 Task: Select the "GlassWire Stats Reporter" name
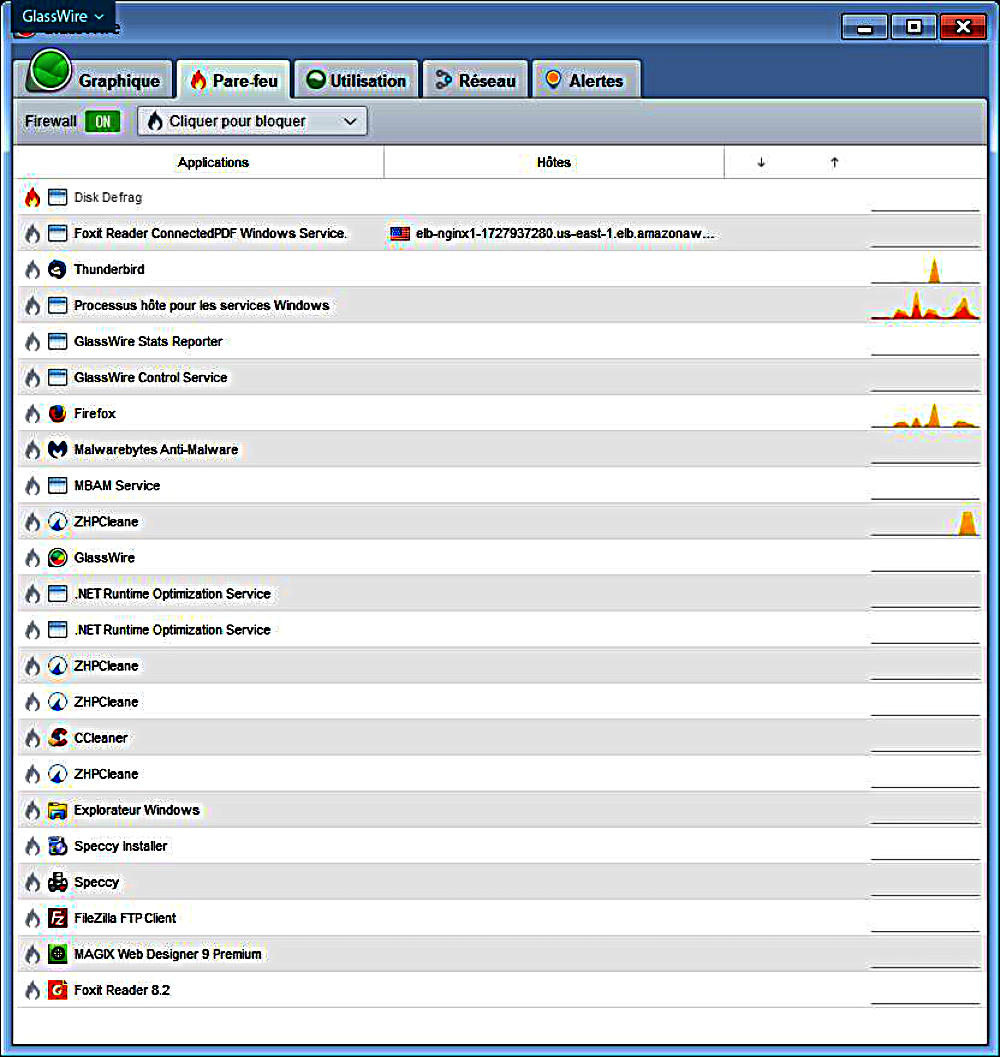[x=148, y=341]
